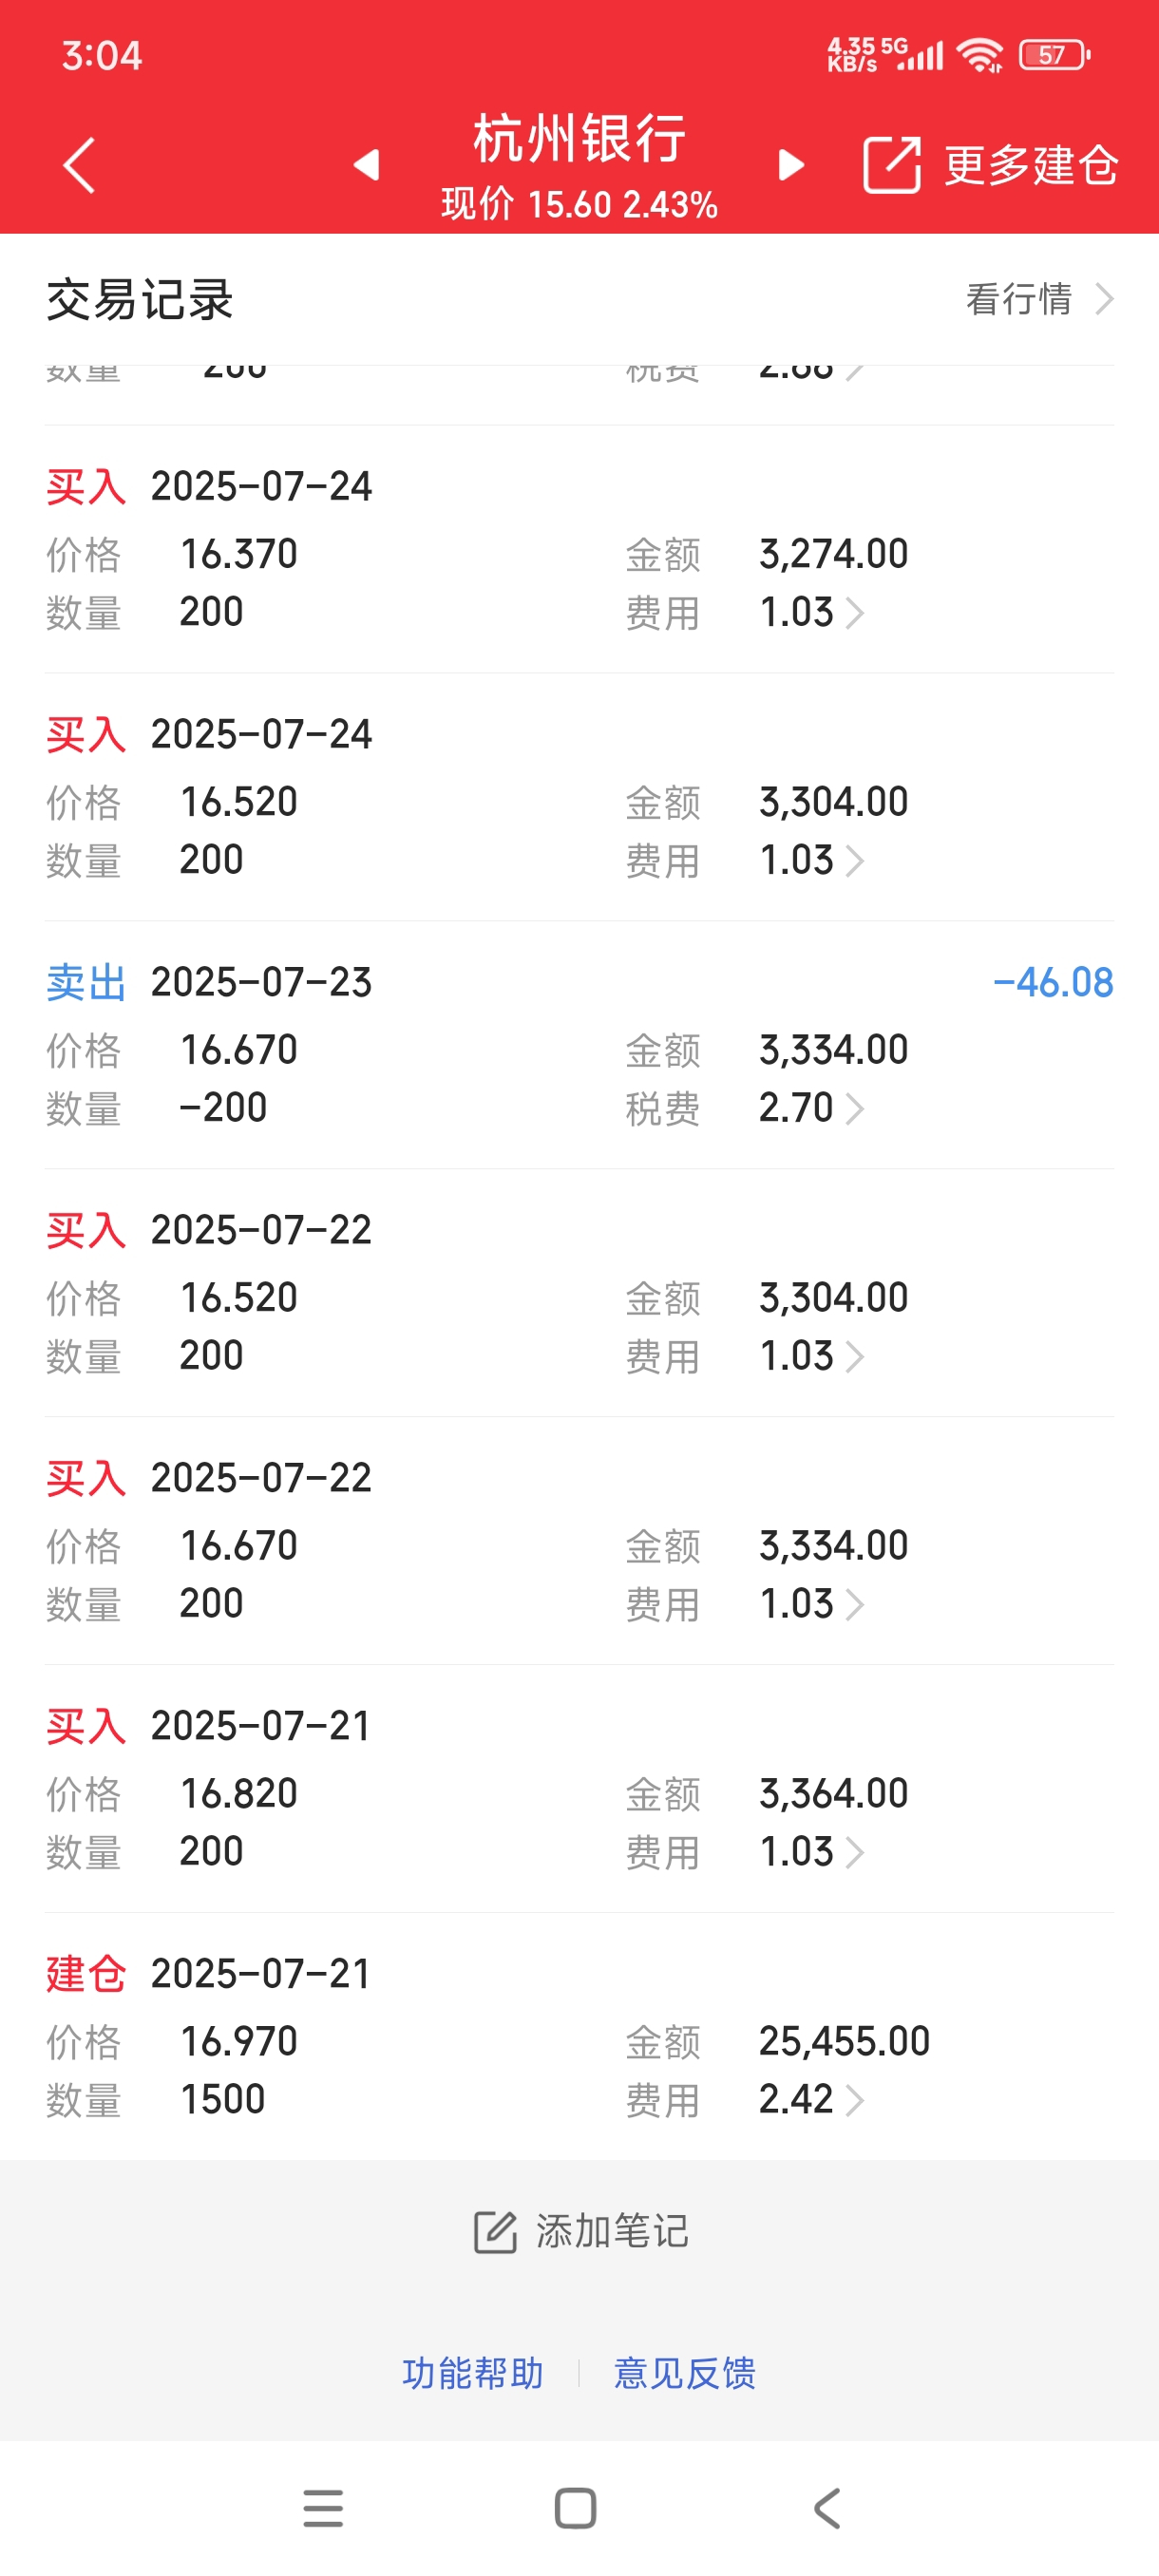Tap the 杭州银行 stock title
This screenshot has width=1159, height=2576.
click(x=579, y=138)
